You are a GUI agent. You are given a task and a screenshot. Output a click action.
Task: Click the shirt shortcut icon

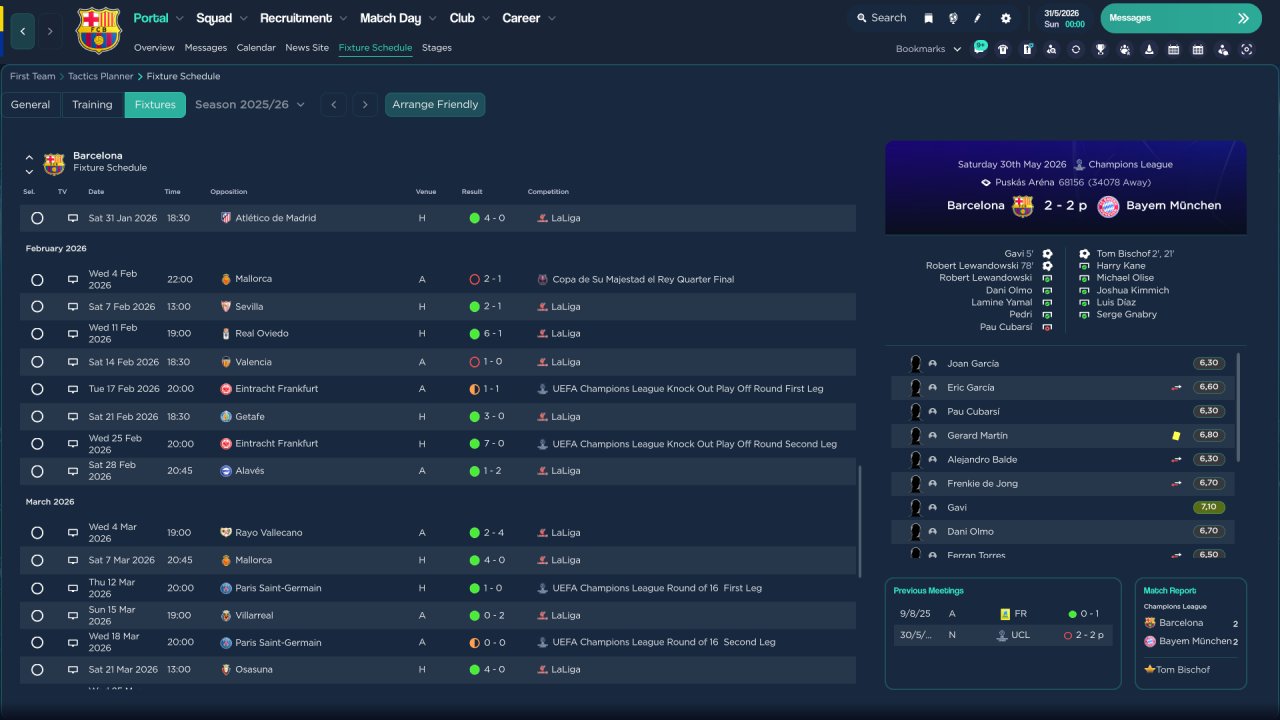point(1003,49)
